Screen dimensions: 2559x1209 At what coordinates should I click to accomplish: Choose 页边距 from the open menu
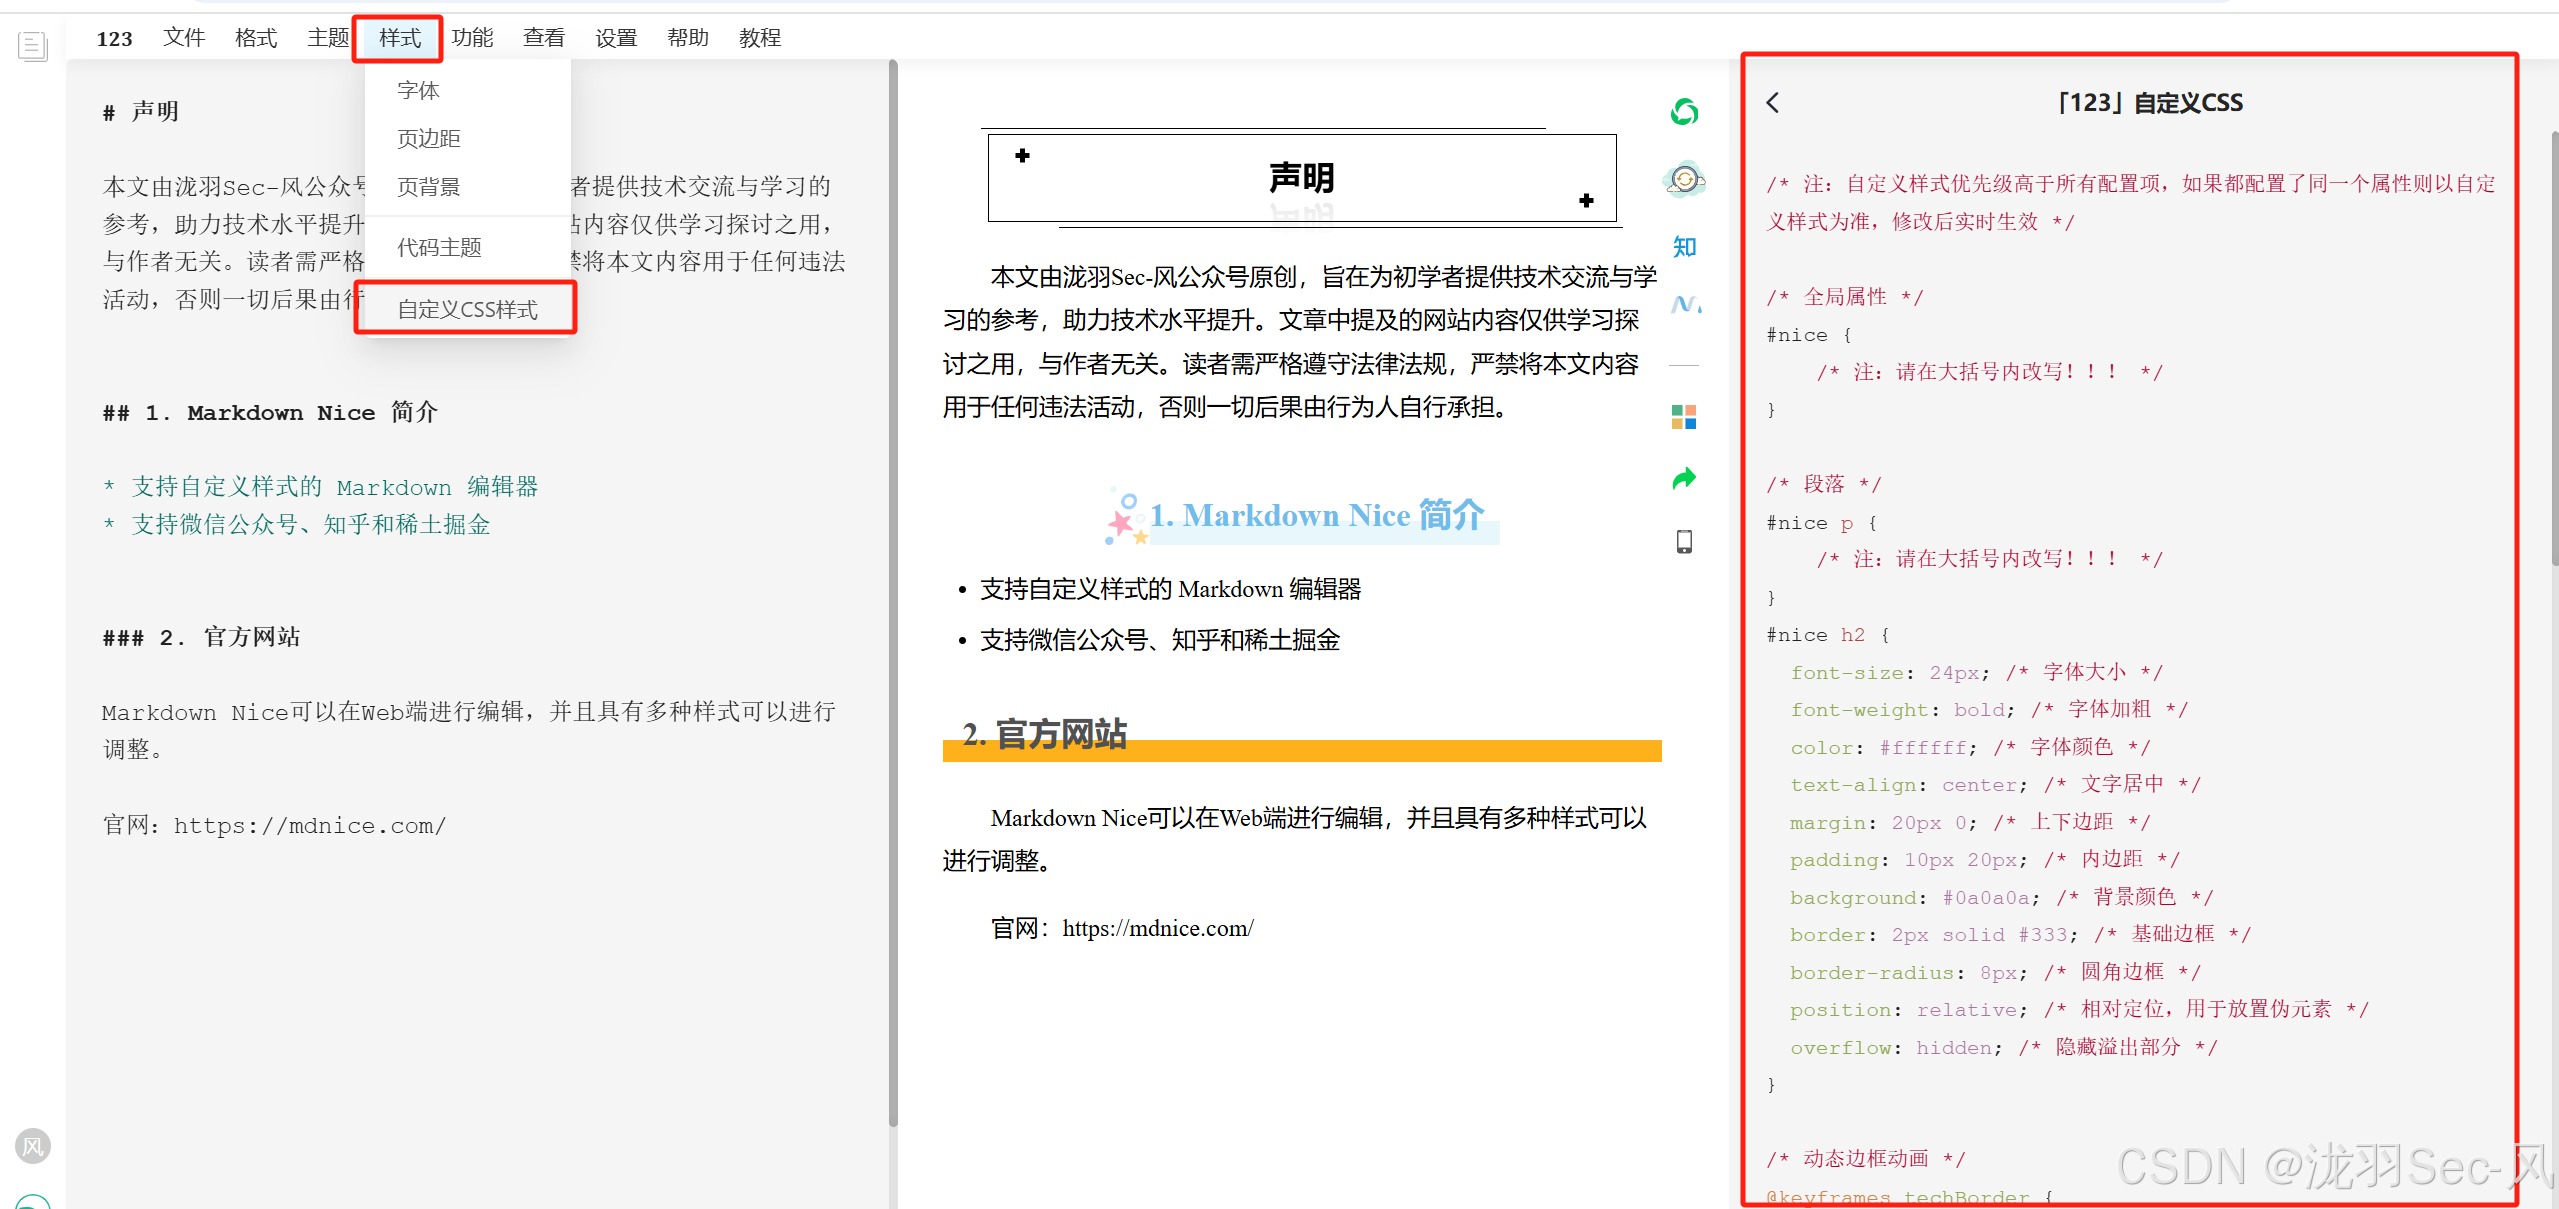(x=427, y=138)
